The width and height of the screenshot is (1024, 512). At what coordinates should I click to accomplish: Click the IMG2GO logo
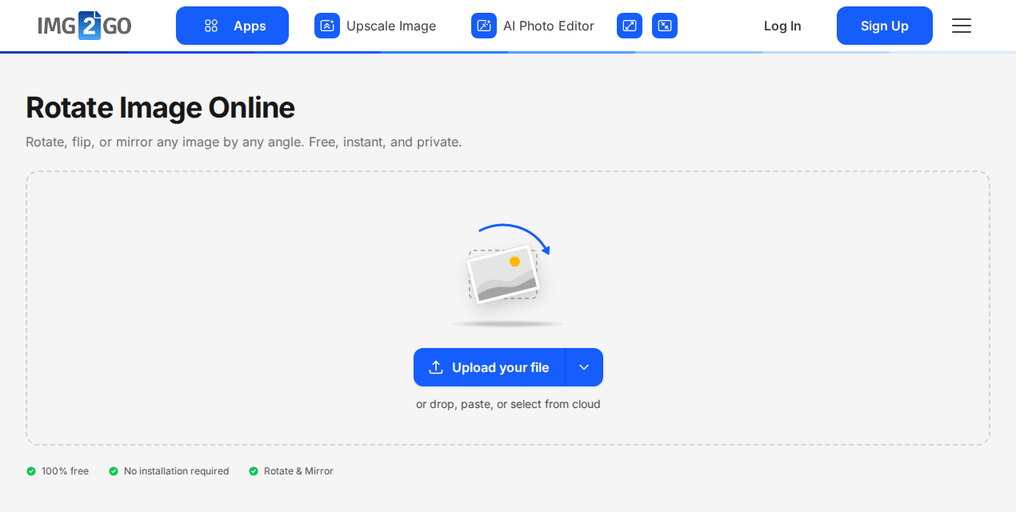coord(84,25)
